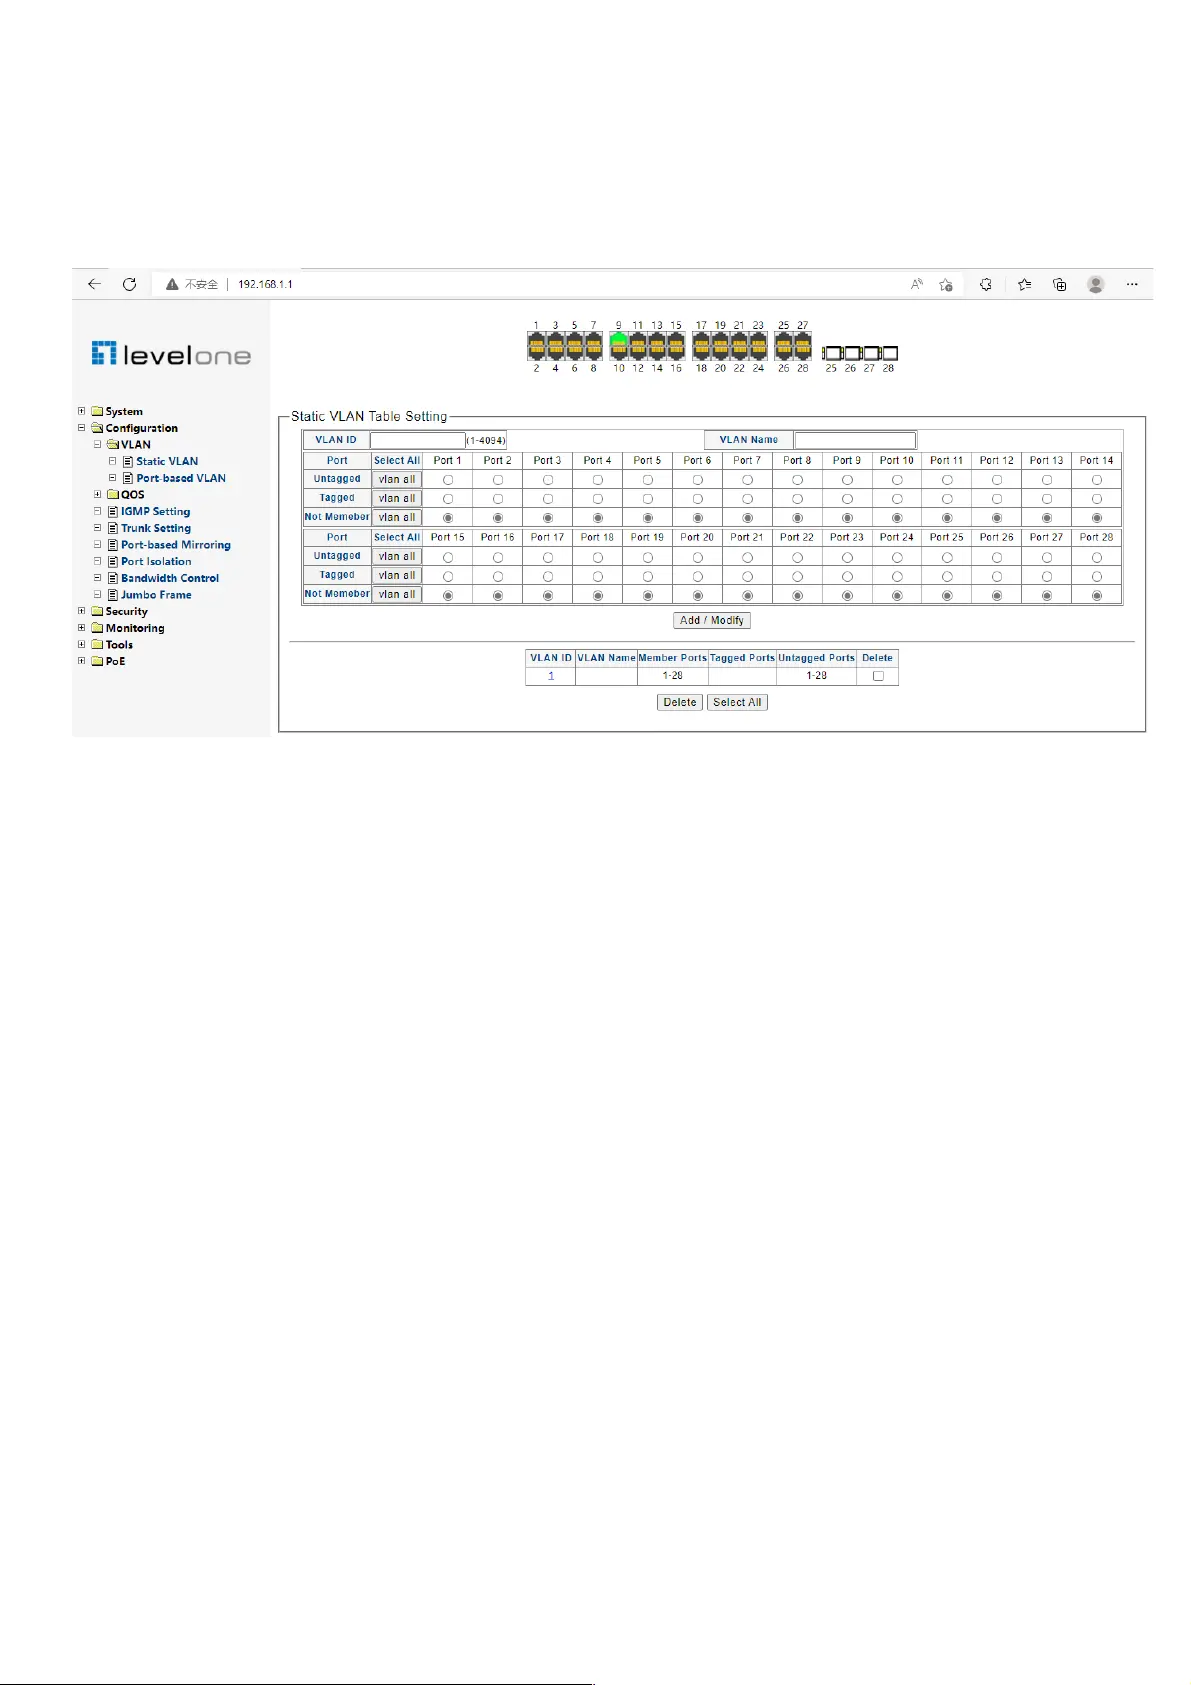Set Port 10 to Untagged
Image resolution: width=1191 pixels, height=1685 pixels.
click(897, 480)
